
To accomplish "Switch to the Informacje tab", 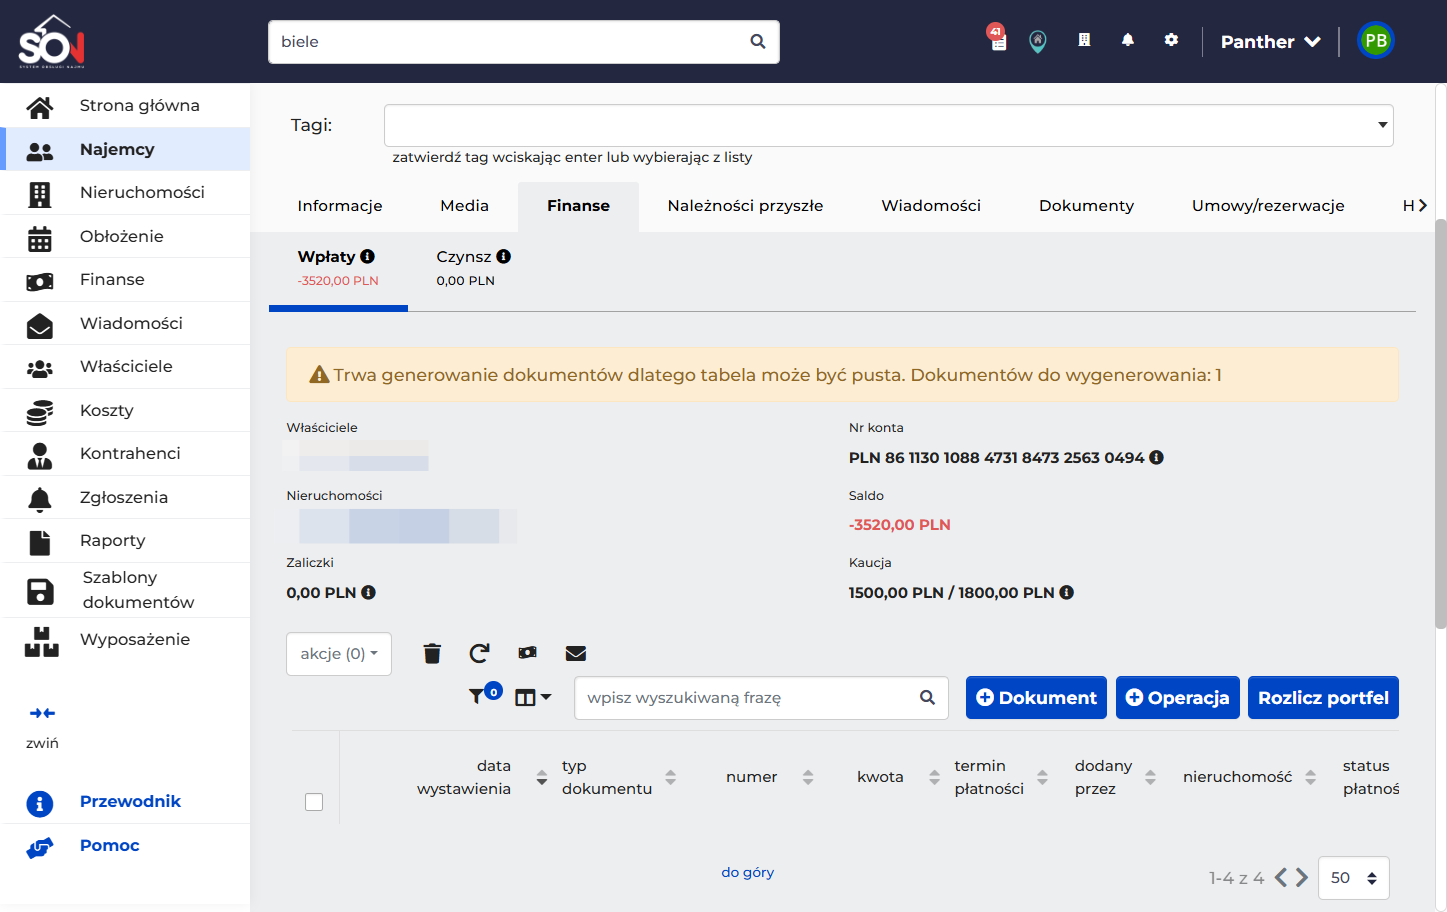I will (x=340, y=206).
